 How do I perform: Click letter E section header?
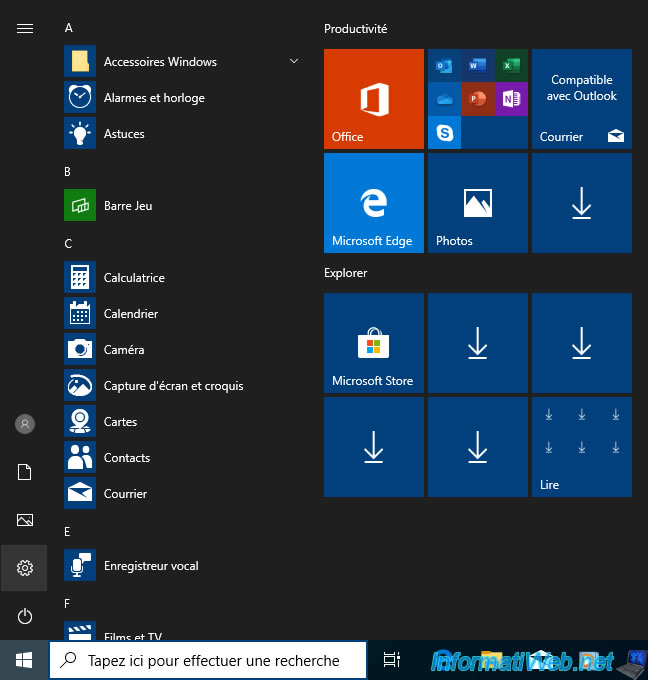point(67,532)
